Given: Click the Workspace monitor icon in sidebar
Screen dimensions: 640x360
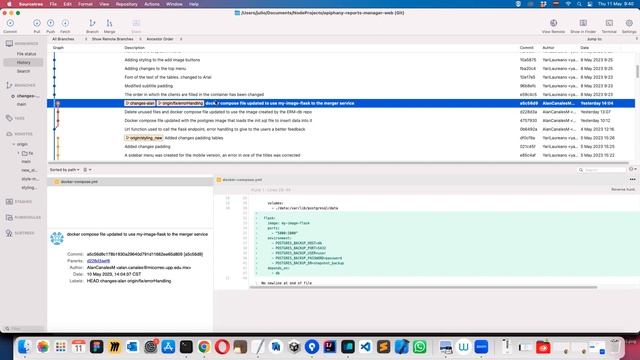Looking at the screenshot, I should [9, 43].
